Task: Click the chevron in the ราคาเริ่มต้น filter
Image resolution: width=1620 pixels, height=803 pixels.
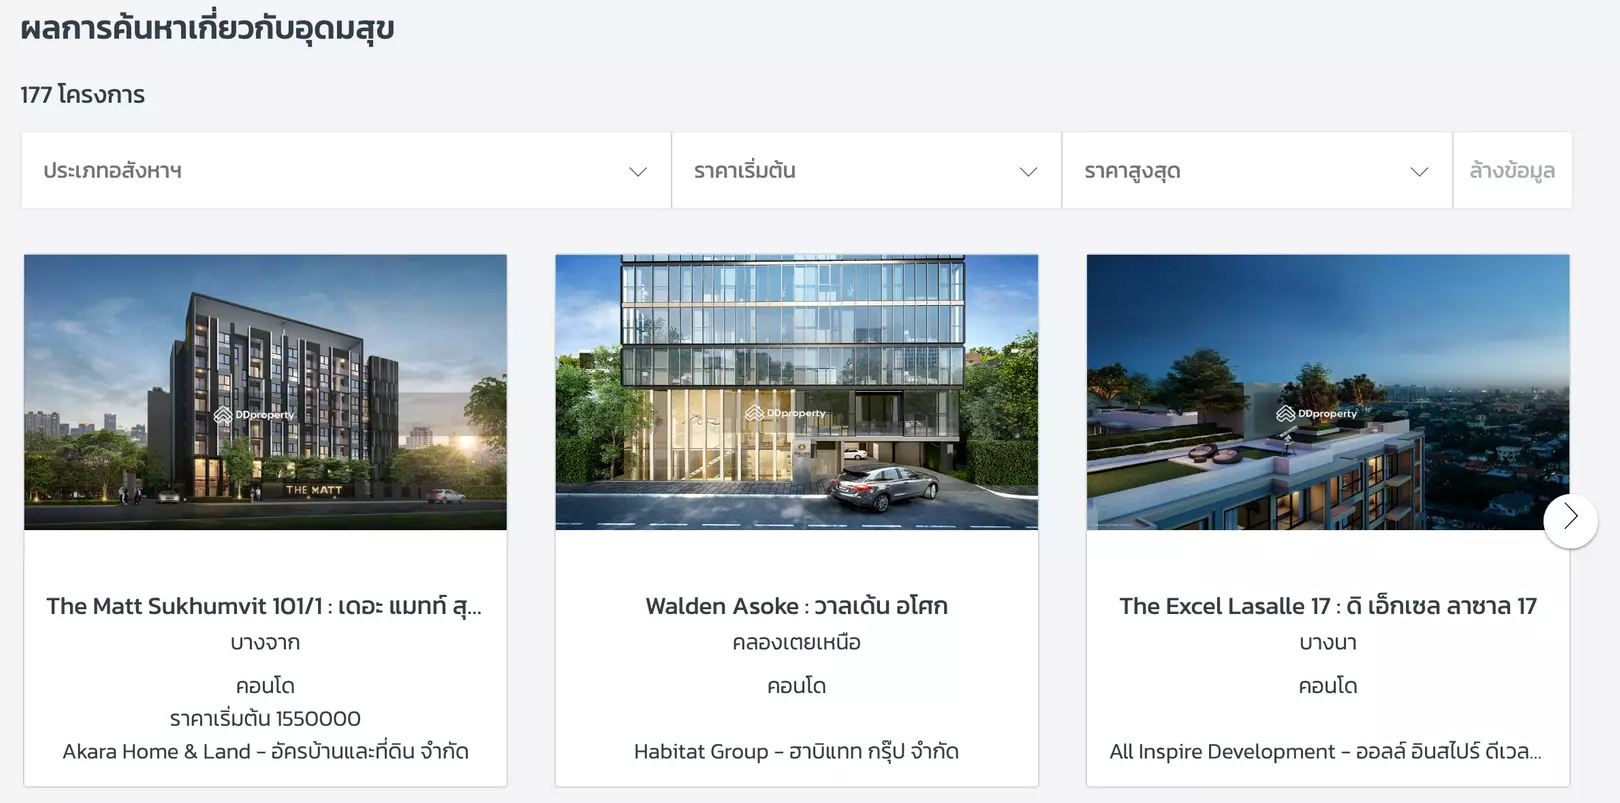Action: click(x=1028, y=172)
